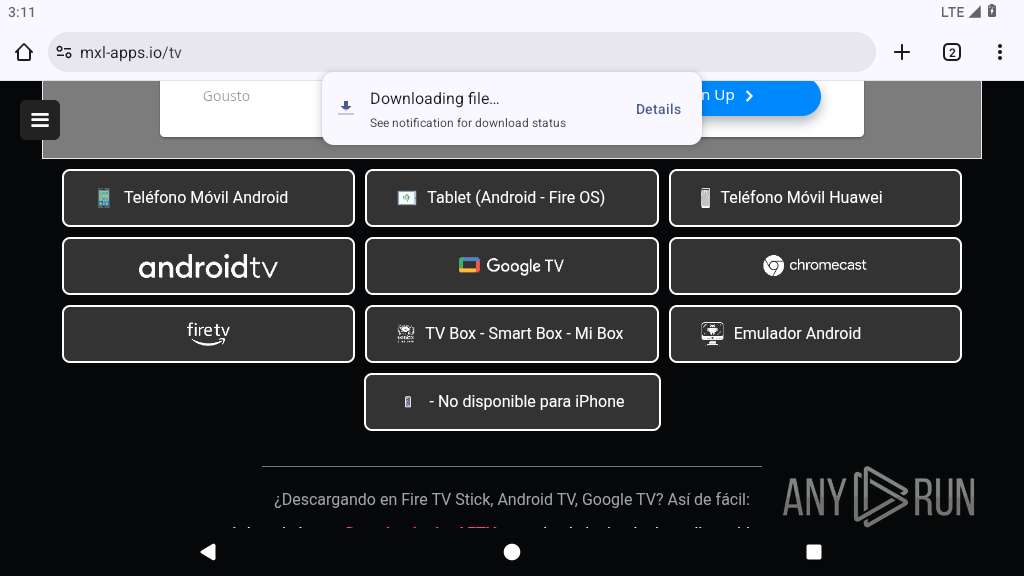Image resolution: width=1024 pixels, height=576 pixels.
Task: Tap the download arrow icon in notification
Action: (x=346, y=108)
